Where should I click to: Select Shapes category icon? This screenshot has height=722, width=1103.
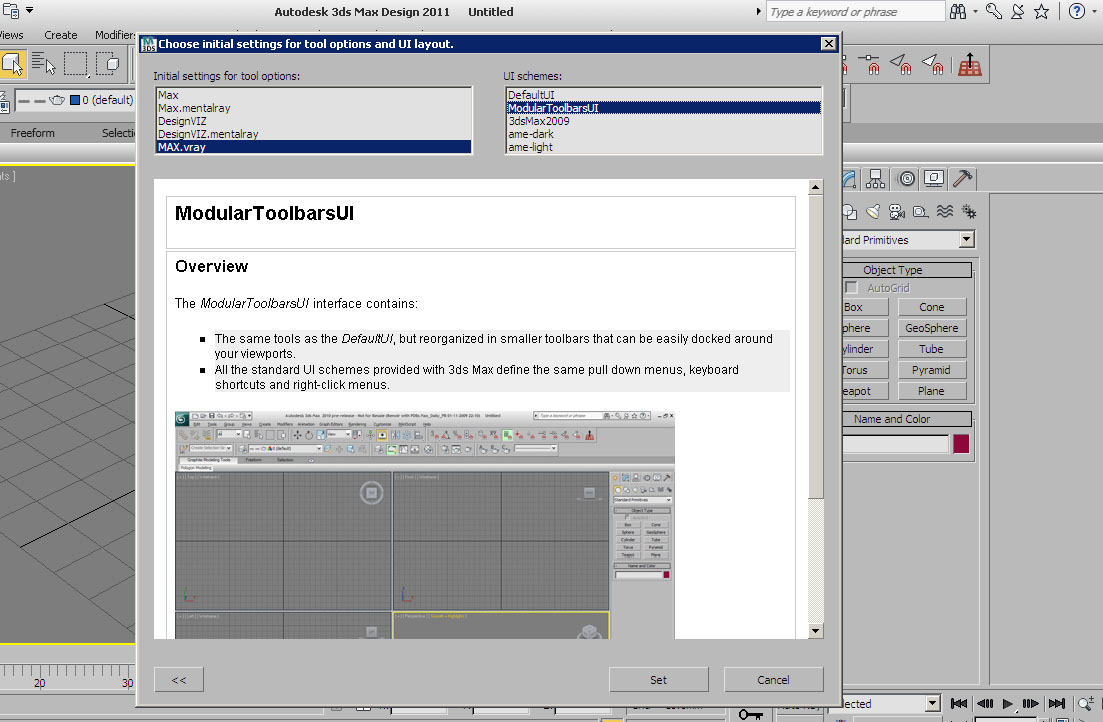click(x=850, y=211)
